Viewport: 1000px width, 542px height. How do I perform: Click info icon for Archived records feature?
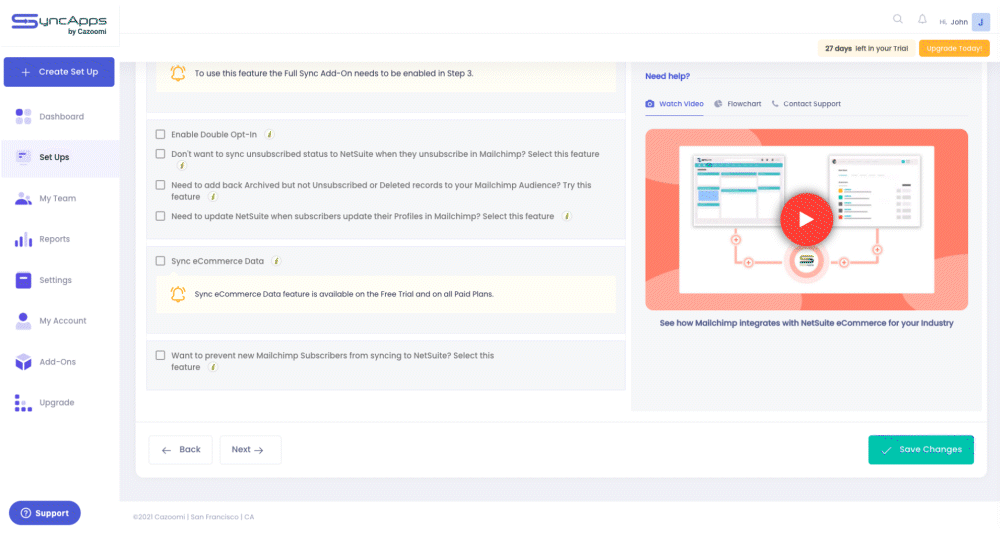(x=213, y=197)
